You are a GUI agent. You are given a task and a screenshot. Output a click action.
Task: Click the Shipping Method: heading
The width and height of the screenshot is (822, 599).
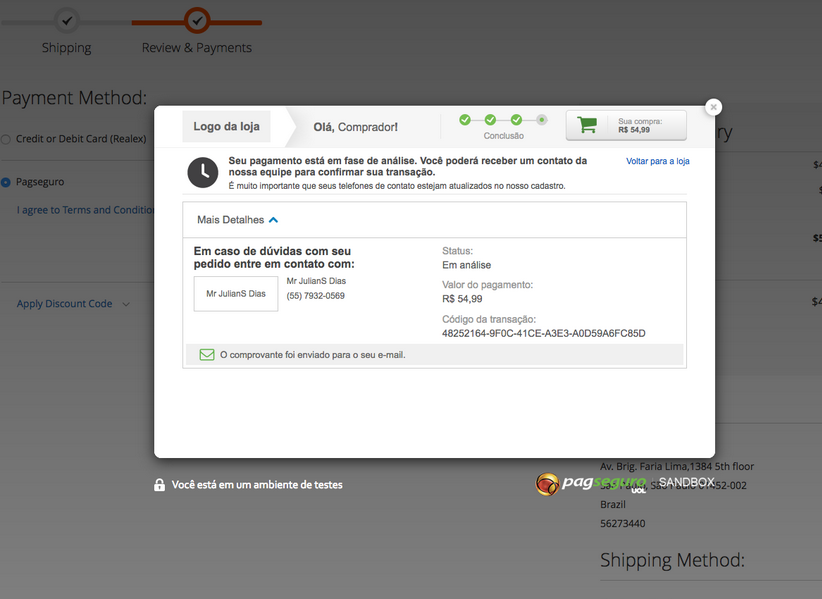[x=673, y=560]
